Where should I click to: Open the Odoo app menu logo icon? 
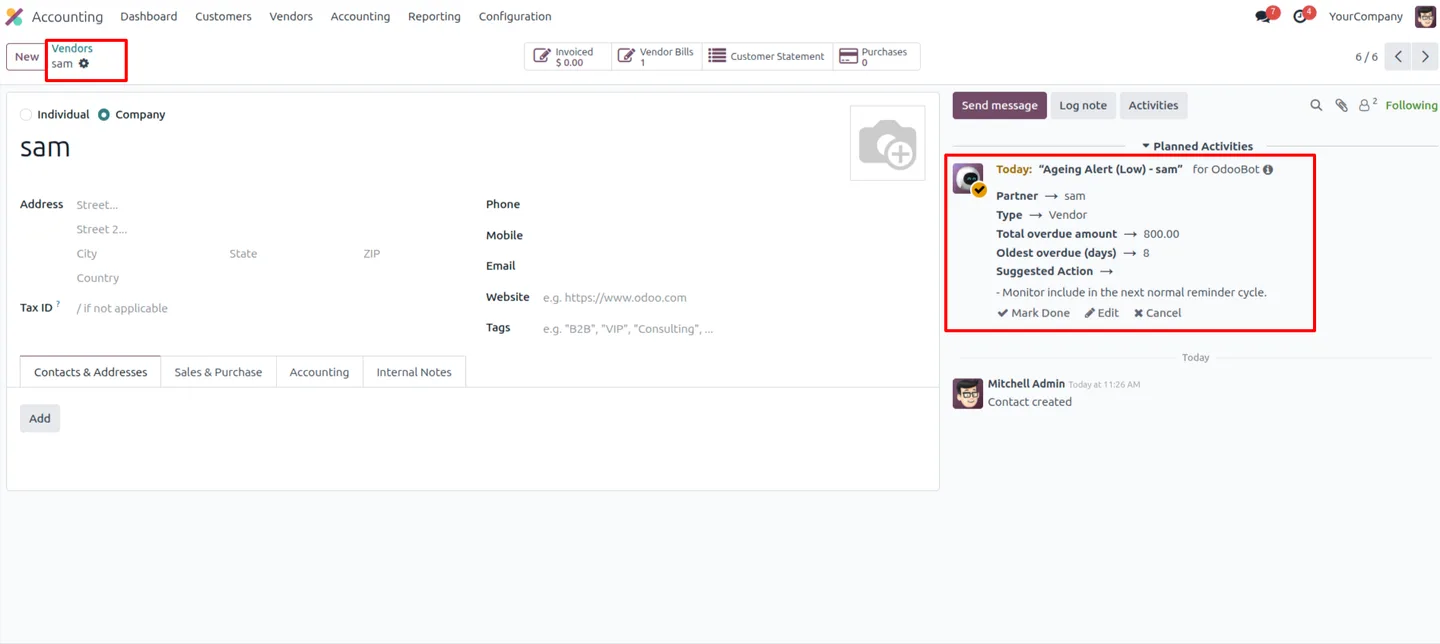14,17
